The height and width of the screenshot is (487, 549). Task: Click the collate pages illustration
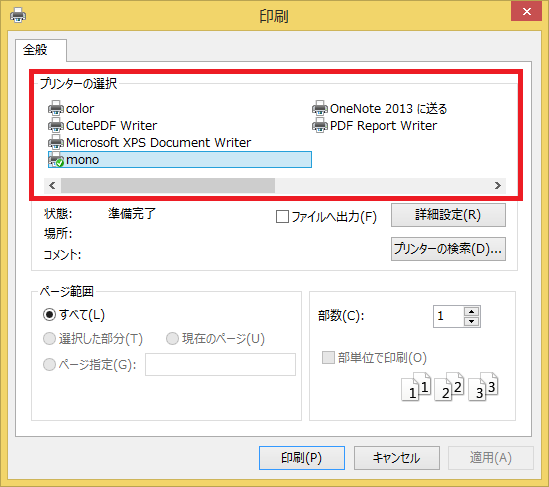pos(449,387)
